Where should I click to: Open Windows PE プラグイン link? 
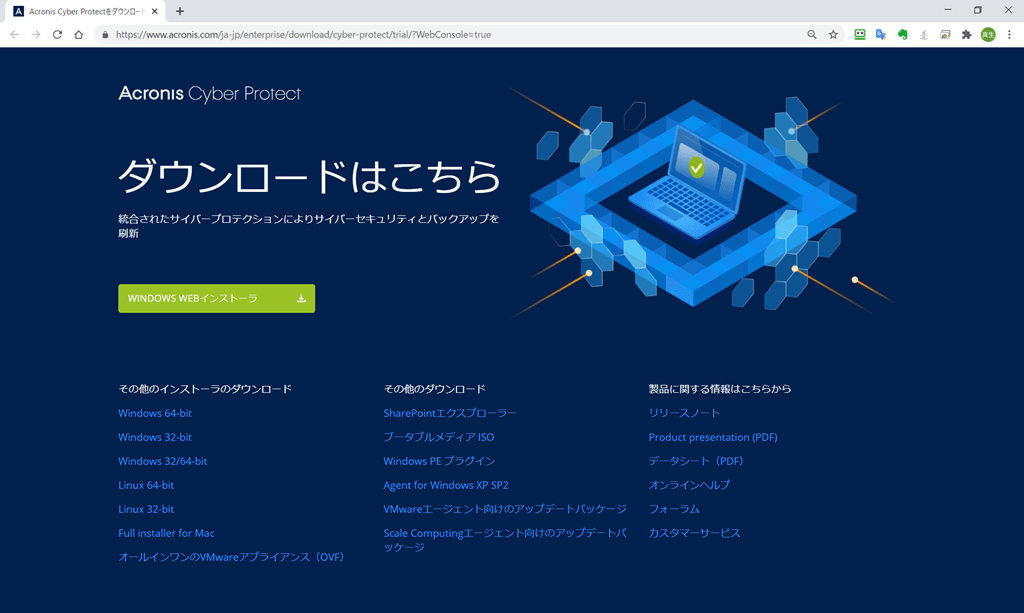[x=440, y=461]
